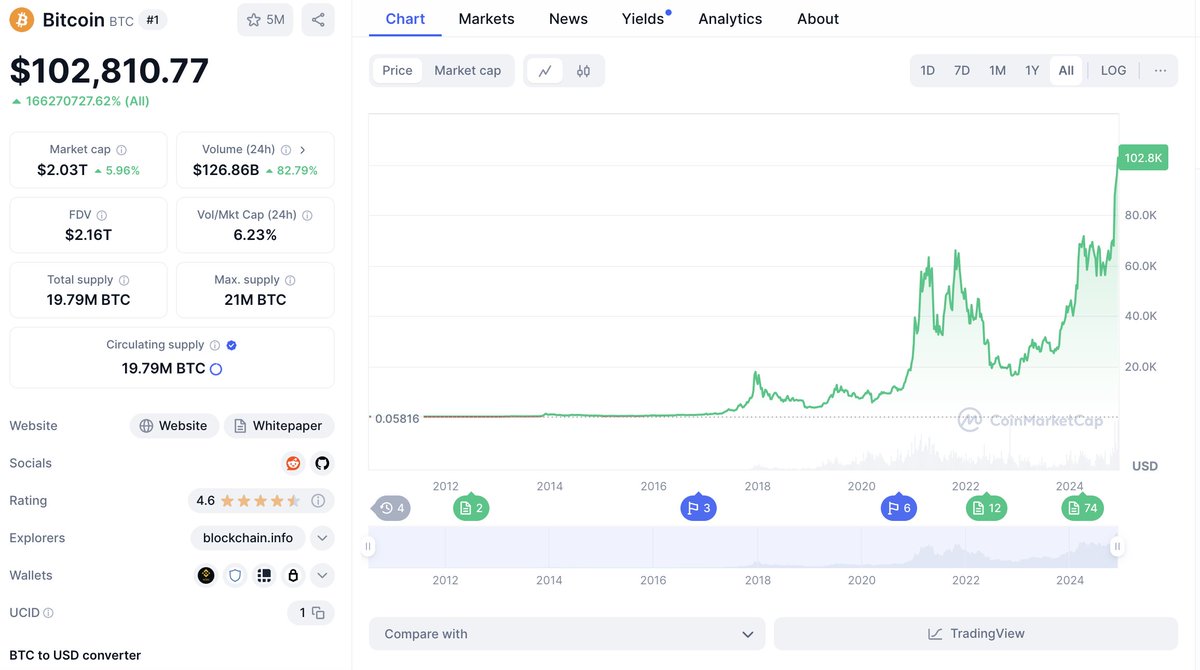Viewport: 1200px width, 670px height.
Task: Open the News tab
Action: (x=568, y=19)
